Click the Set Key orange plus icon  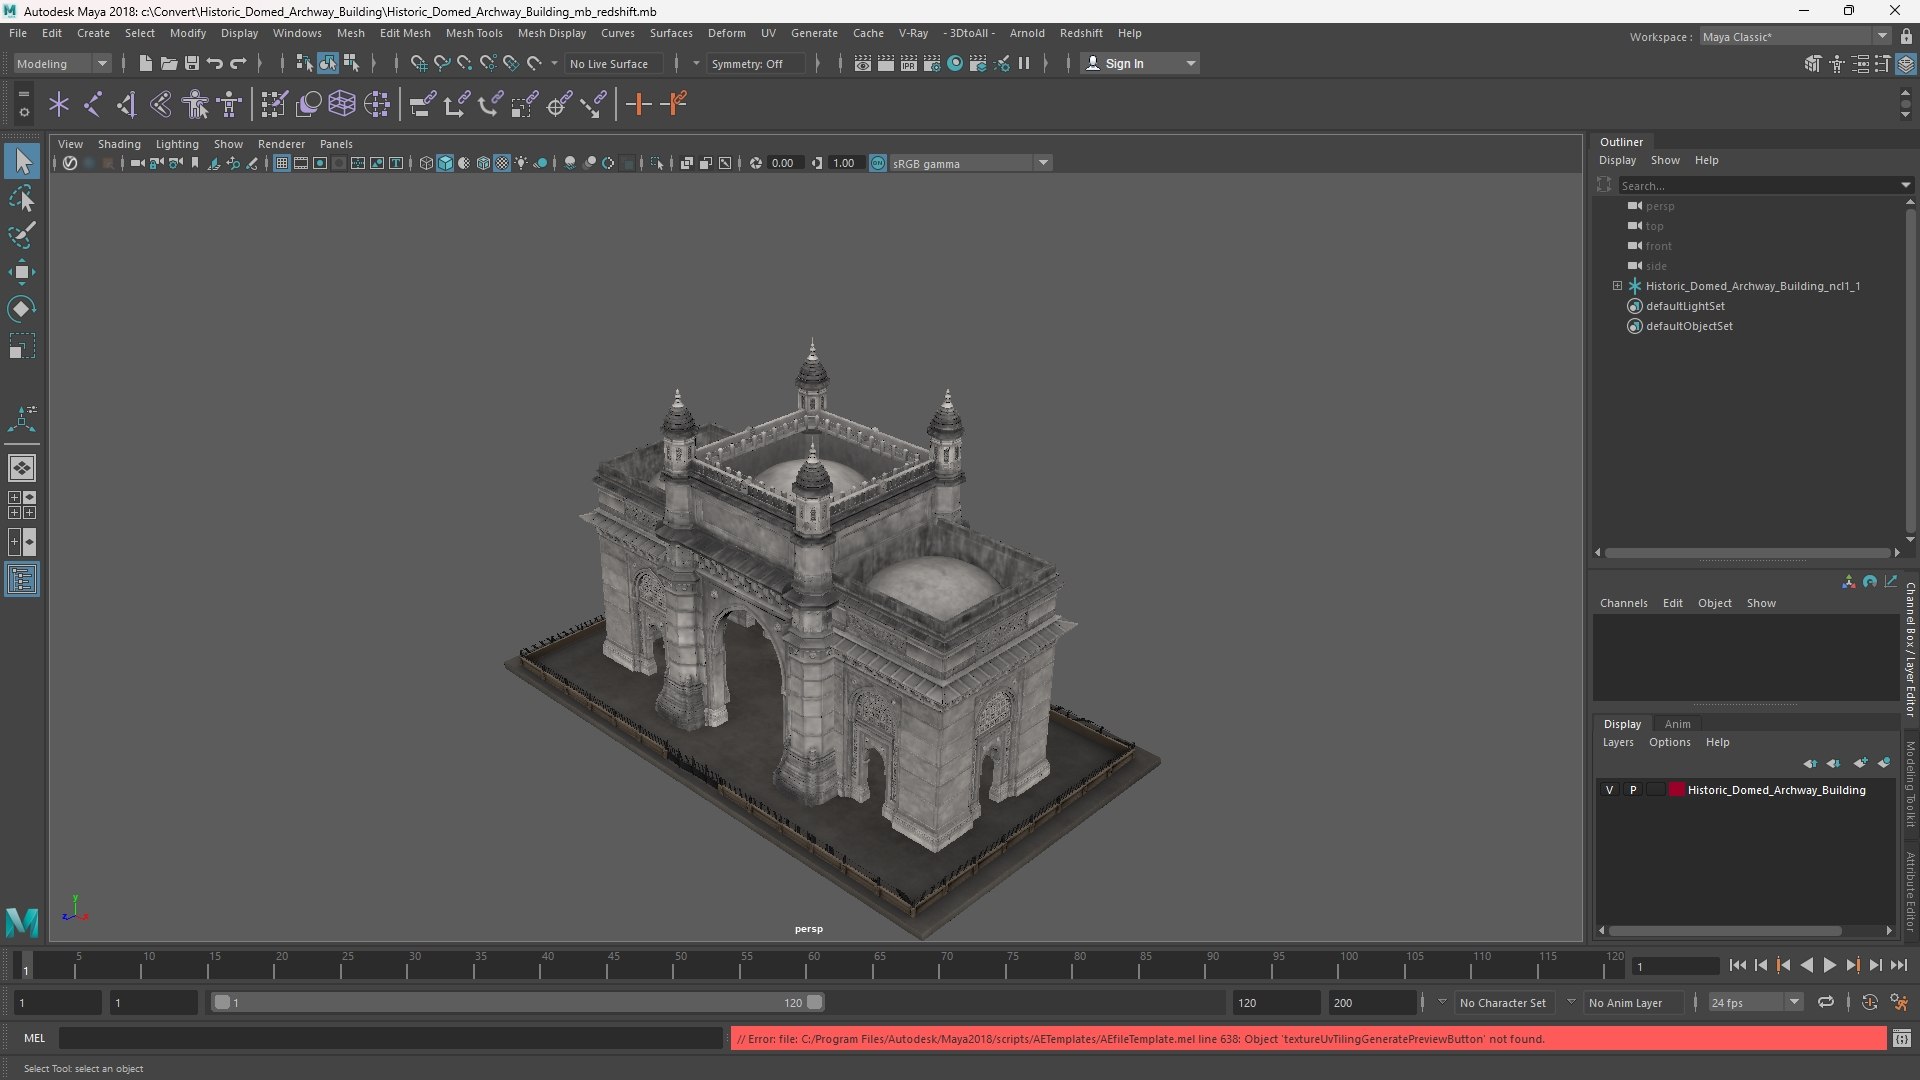tap(638, 104)
